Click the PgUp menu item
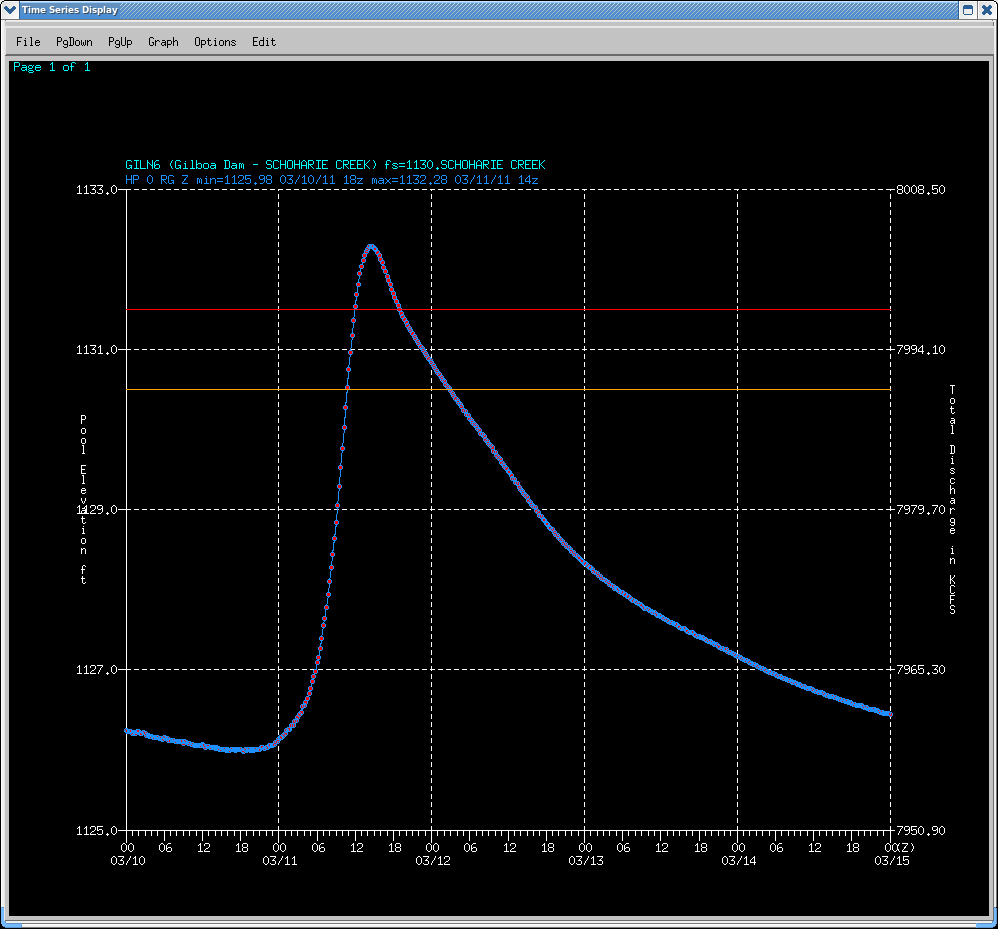The image size is (998, 929). click(120, 42)
